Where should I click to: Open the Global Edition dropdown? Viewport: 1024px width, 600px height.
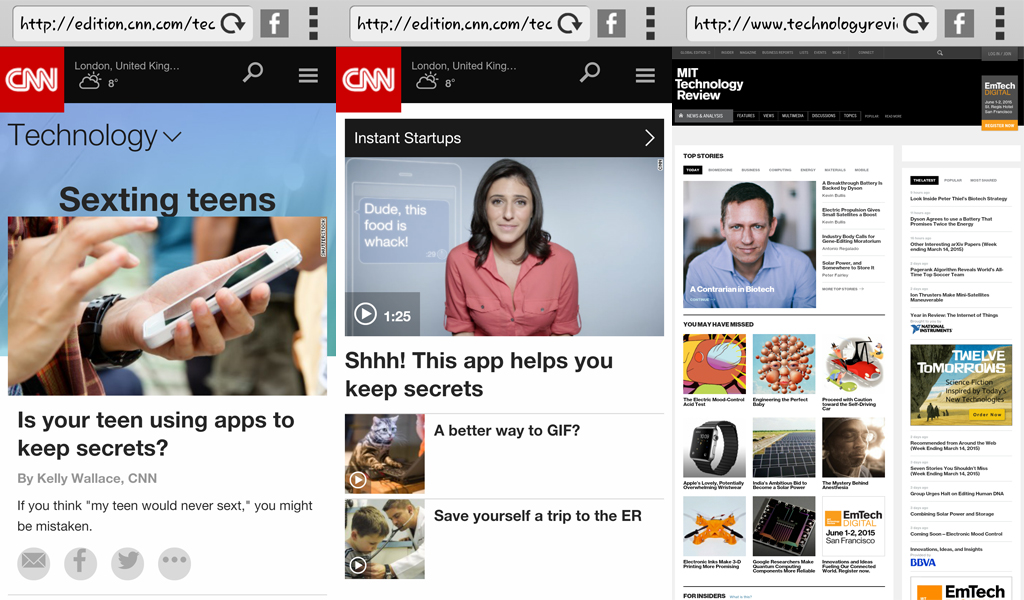coord(695,52)
